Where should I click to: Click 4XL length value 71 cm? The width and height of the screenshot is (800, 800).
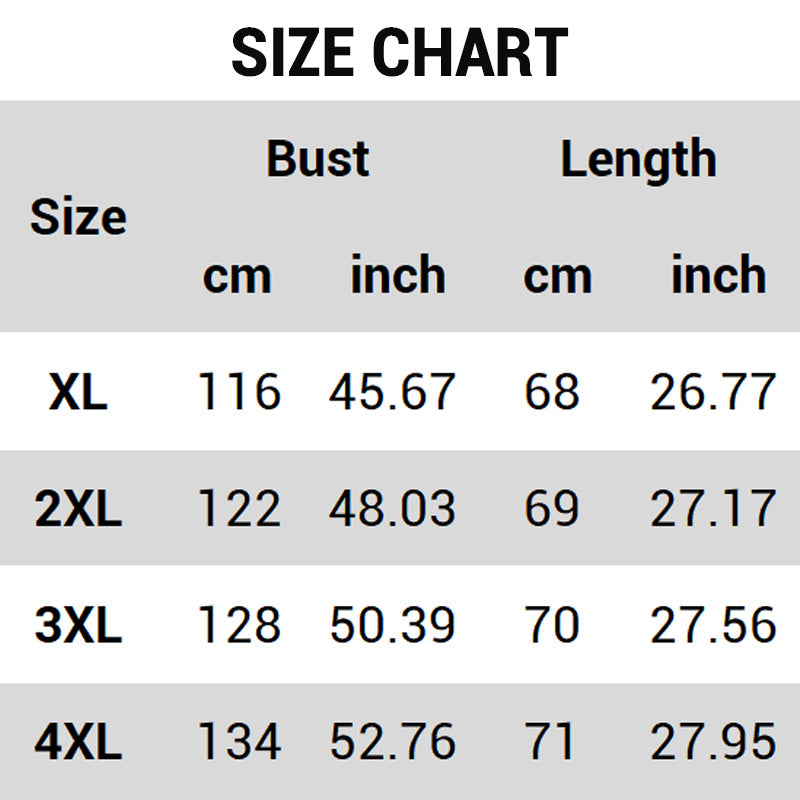[551, 742]
